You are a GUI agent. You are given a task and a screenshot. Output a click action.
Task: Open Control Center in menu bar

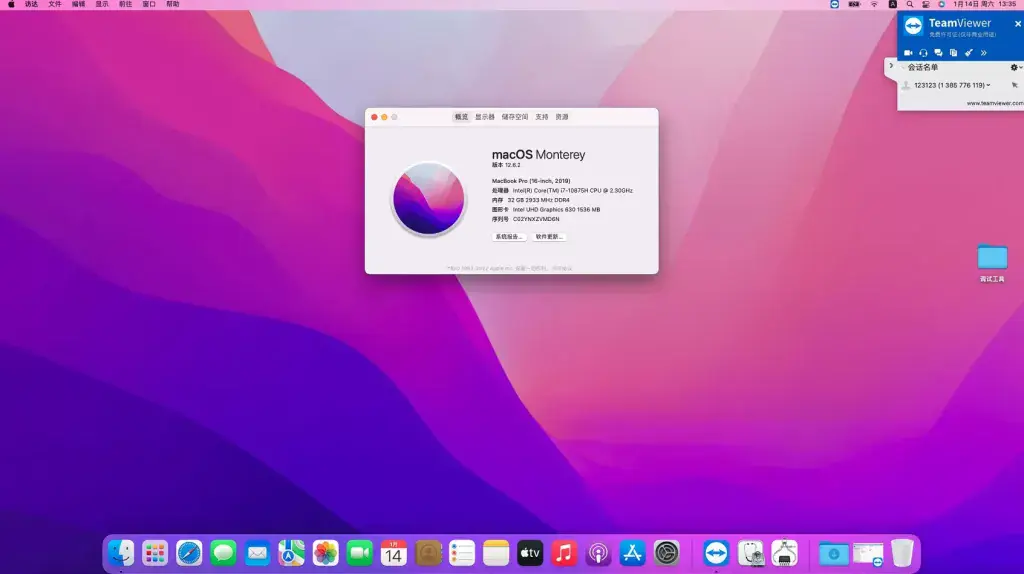click(925, 5)
